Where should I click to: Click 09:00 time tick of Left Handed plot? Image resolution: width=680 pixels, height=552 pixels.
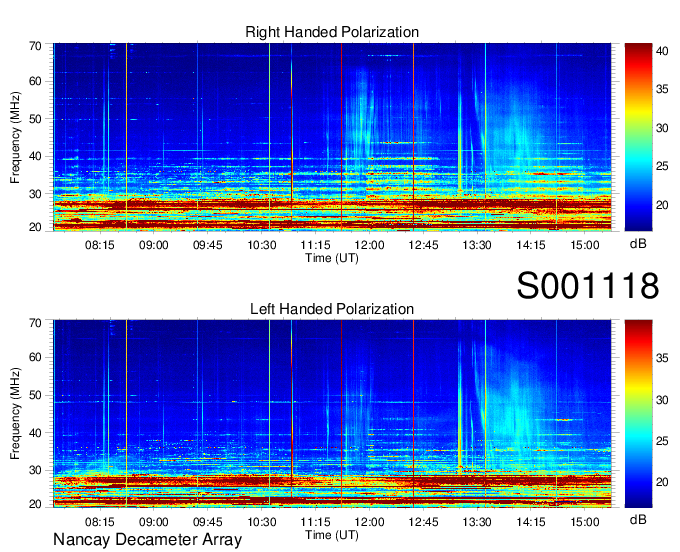coord(154,522)
